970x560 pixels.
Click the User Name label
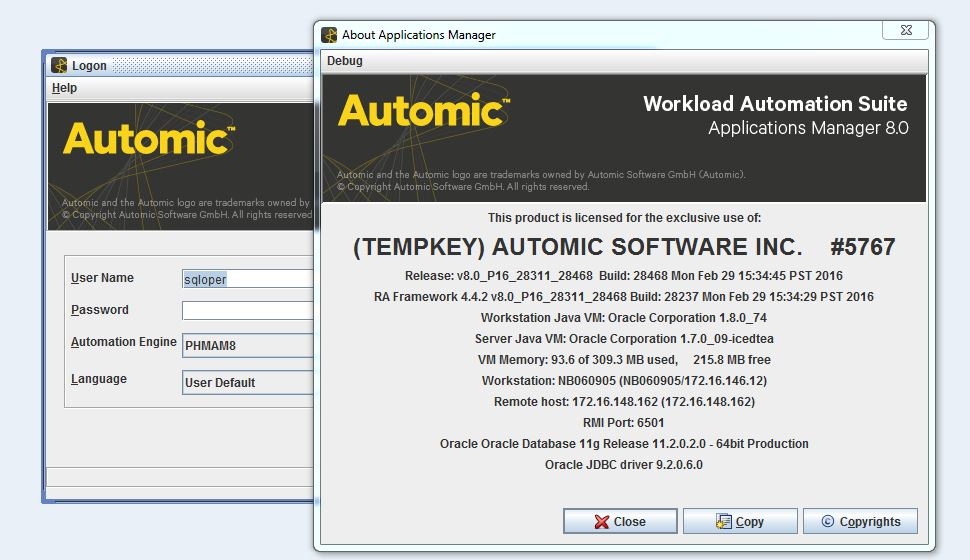102,278
